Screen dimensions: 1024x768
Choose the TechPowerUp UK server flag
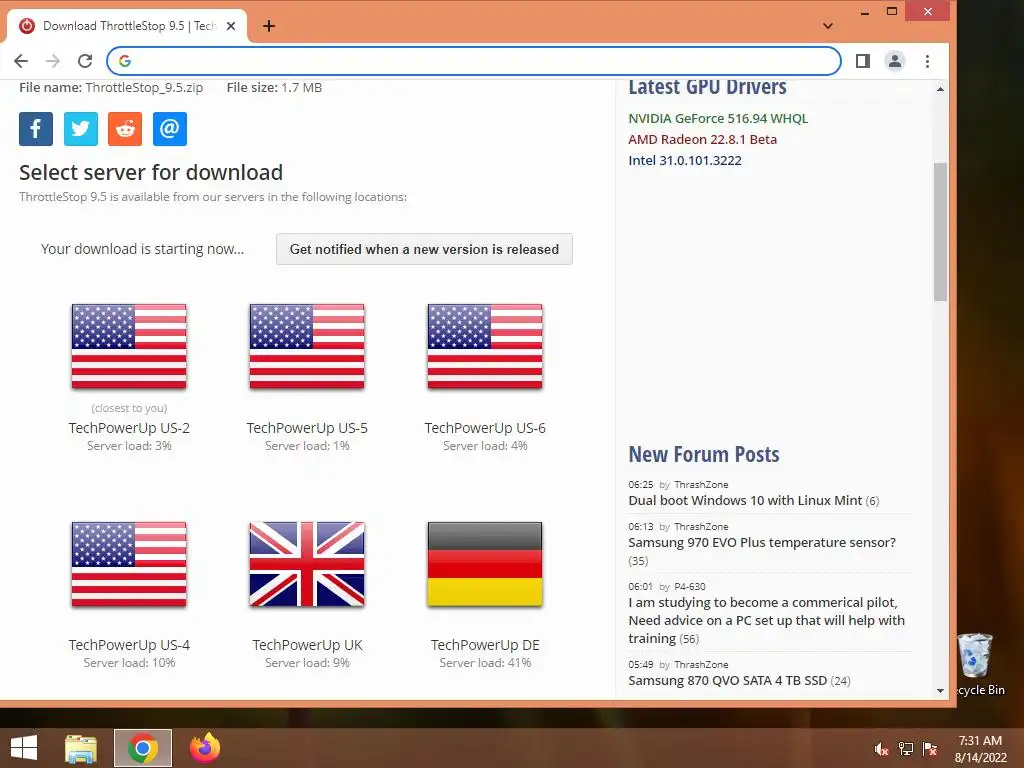coord(307,564)
